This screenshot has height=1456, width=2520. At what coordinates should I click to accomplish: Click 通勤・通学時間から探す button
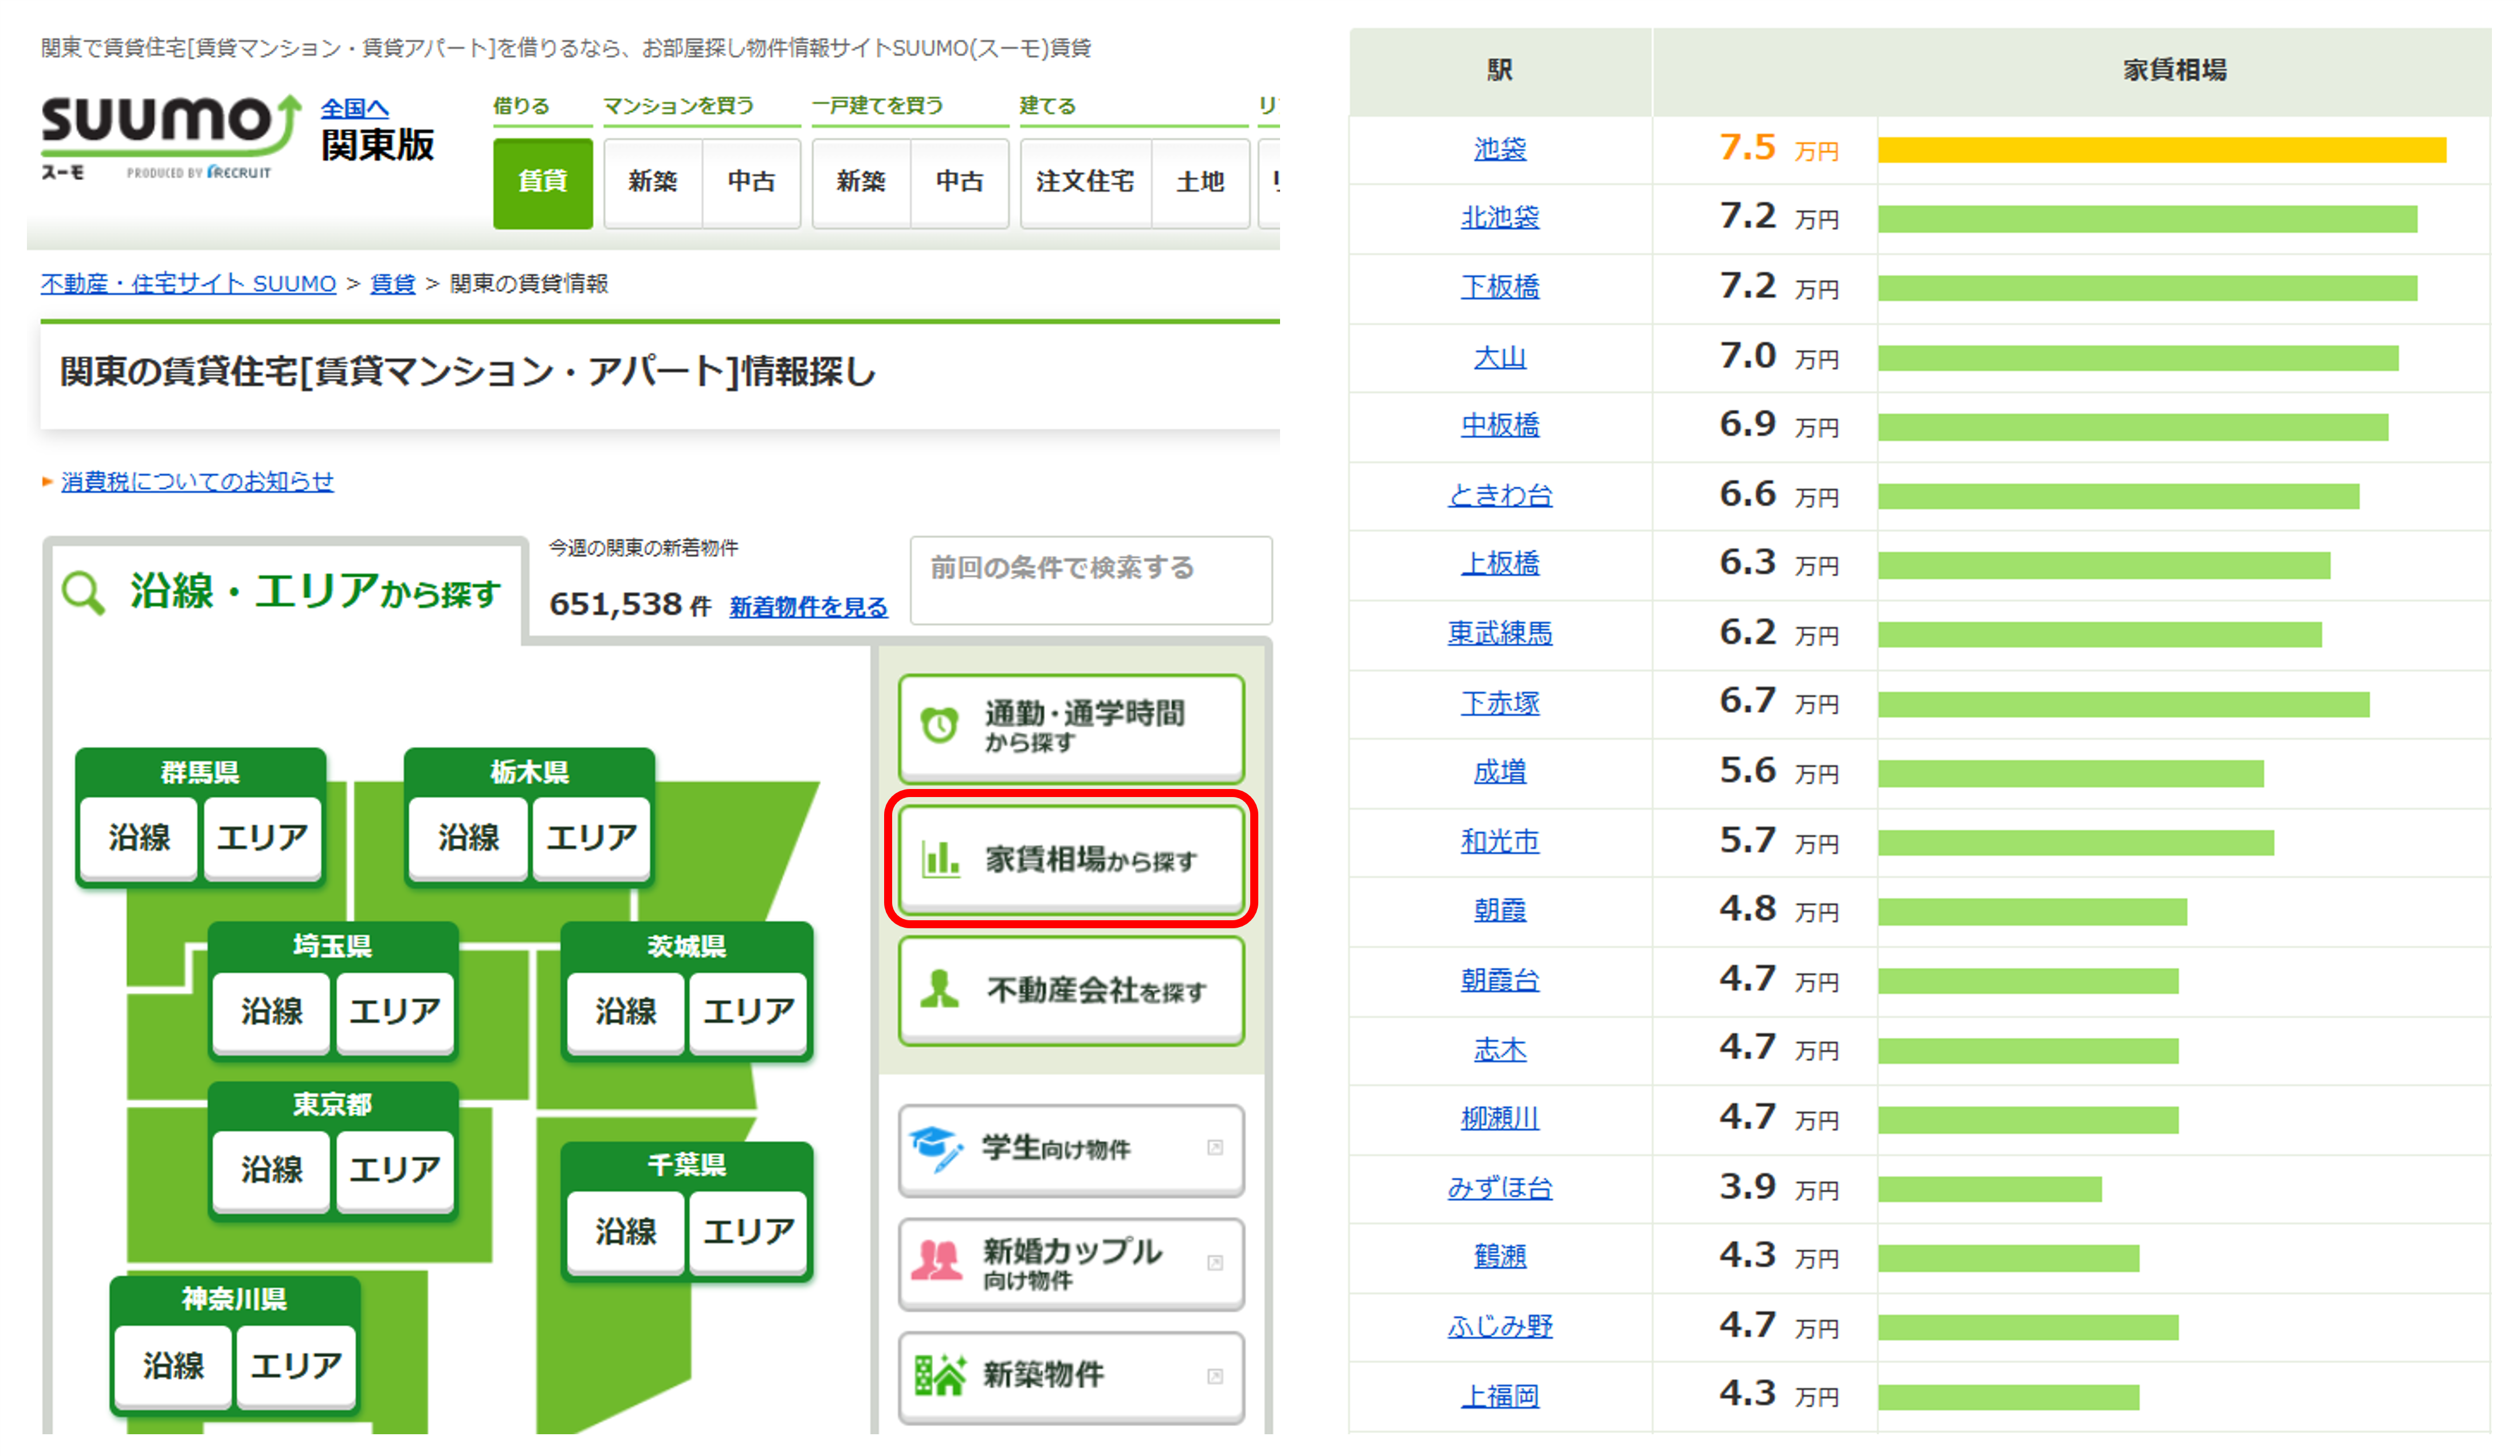(x=1071, y=728)
